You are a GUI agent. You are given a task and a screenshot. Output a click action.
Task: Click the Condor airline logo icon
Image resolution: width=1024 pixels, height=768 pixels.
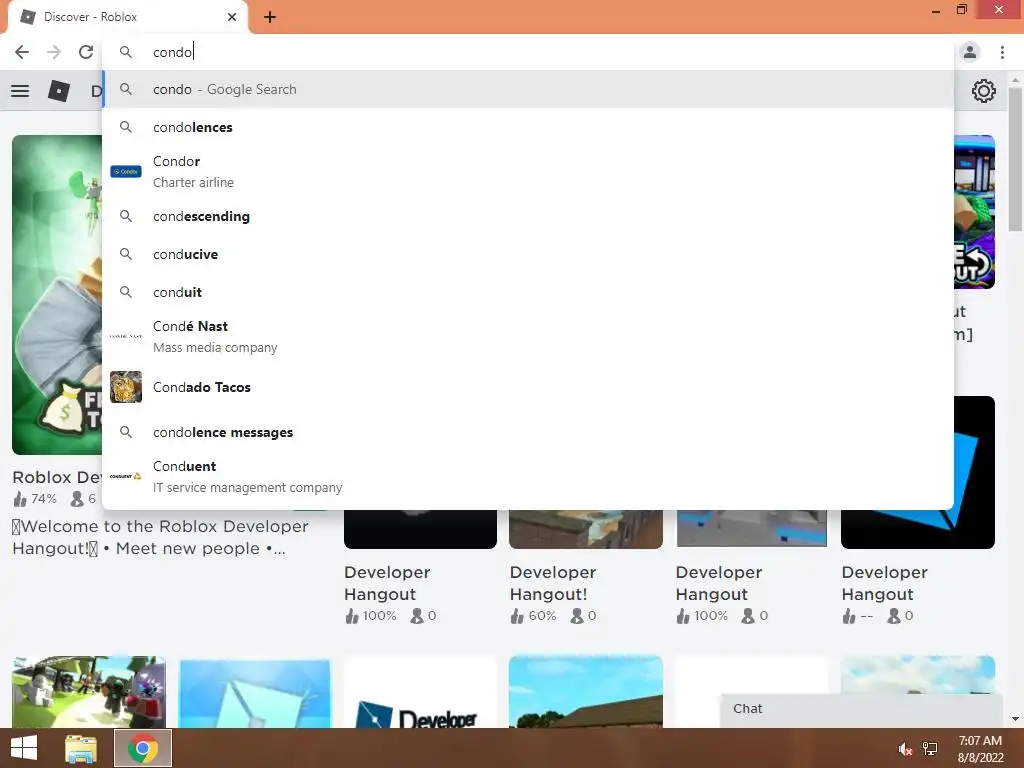click(x=126, y=172)
